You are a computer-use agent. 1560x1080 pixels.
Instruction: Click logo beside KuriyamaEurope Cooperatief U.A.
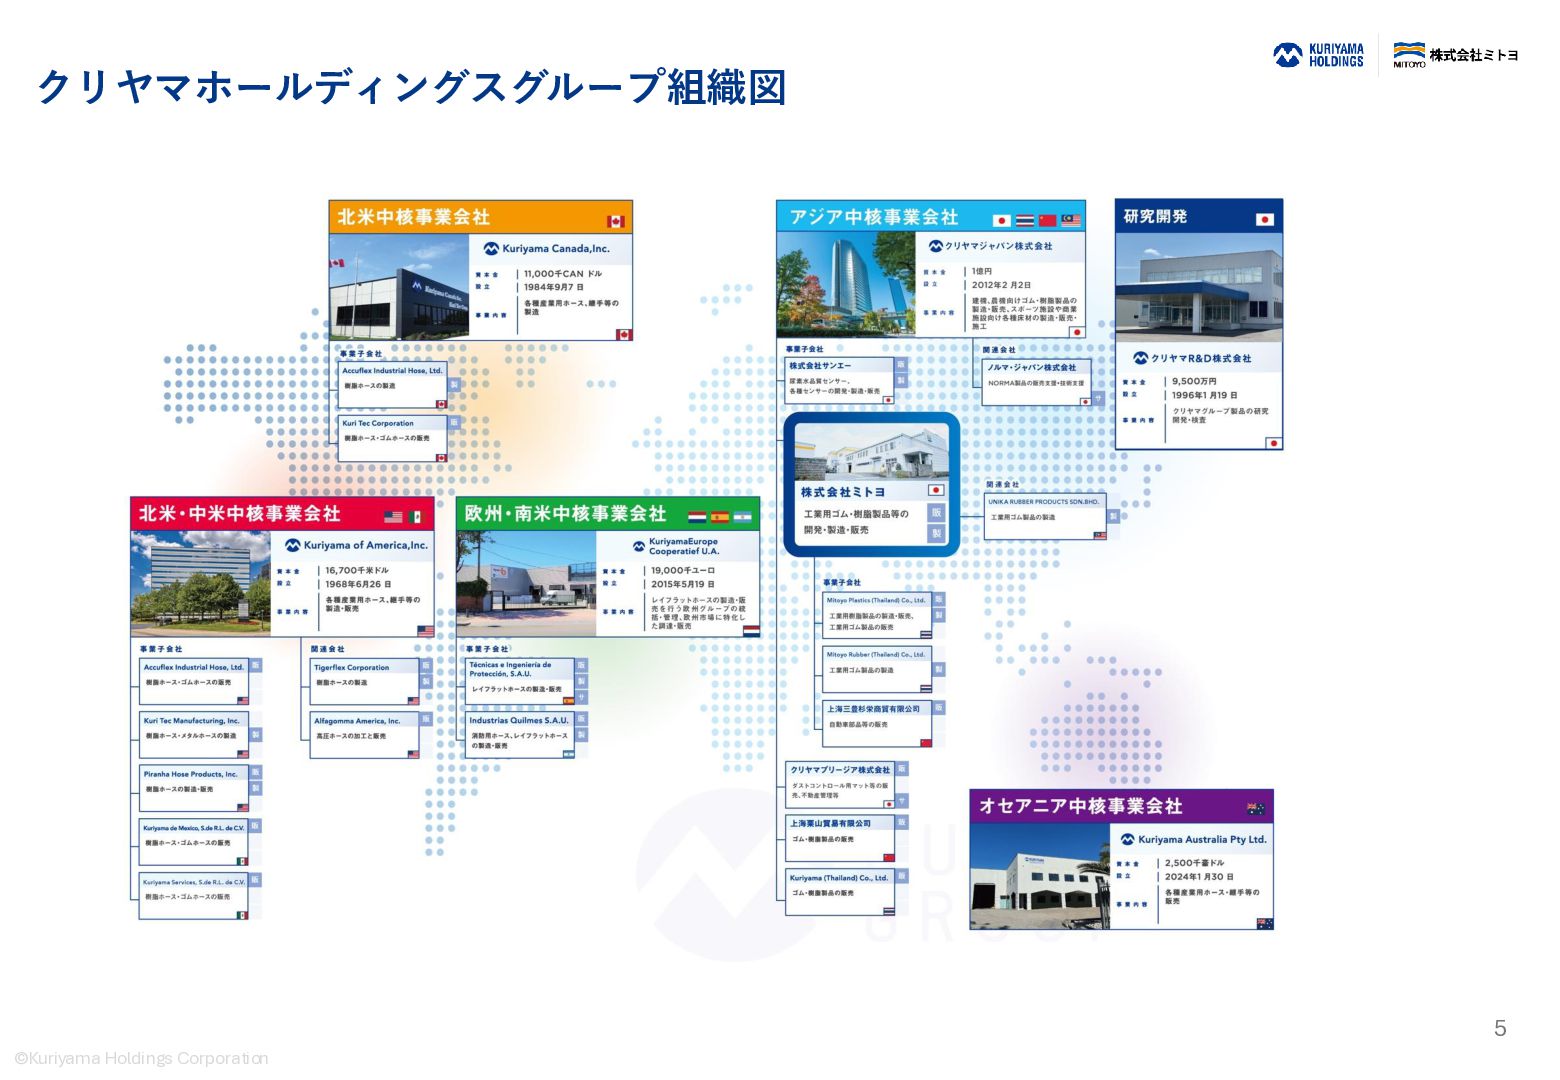tap(639, 546)
